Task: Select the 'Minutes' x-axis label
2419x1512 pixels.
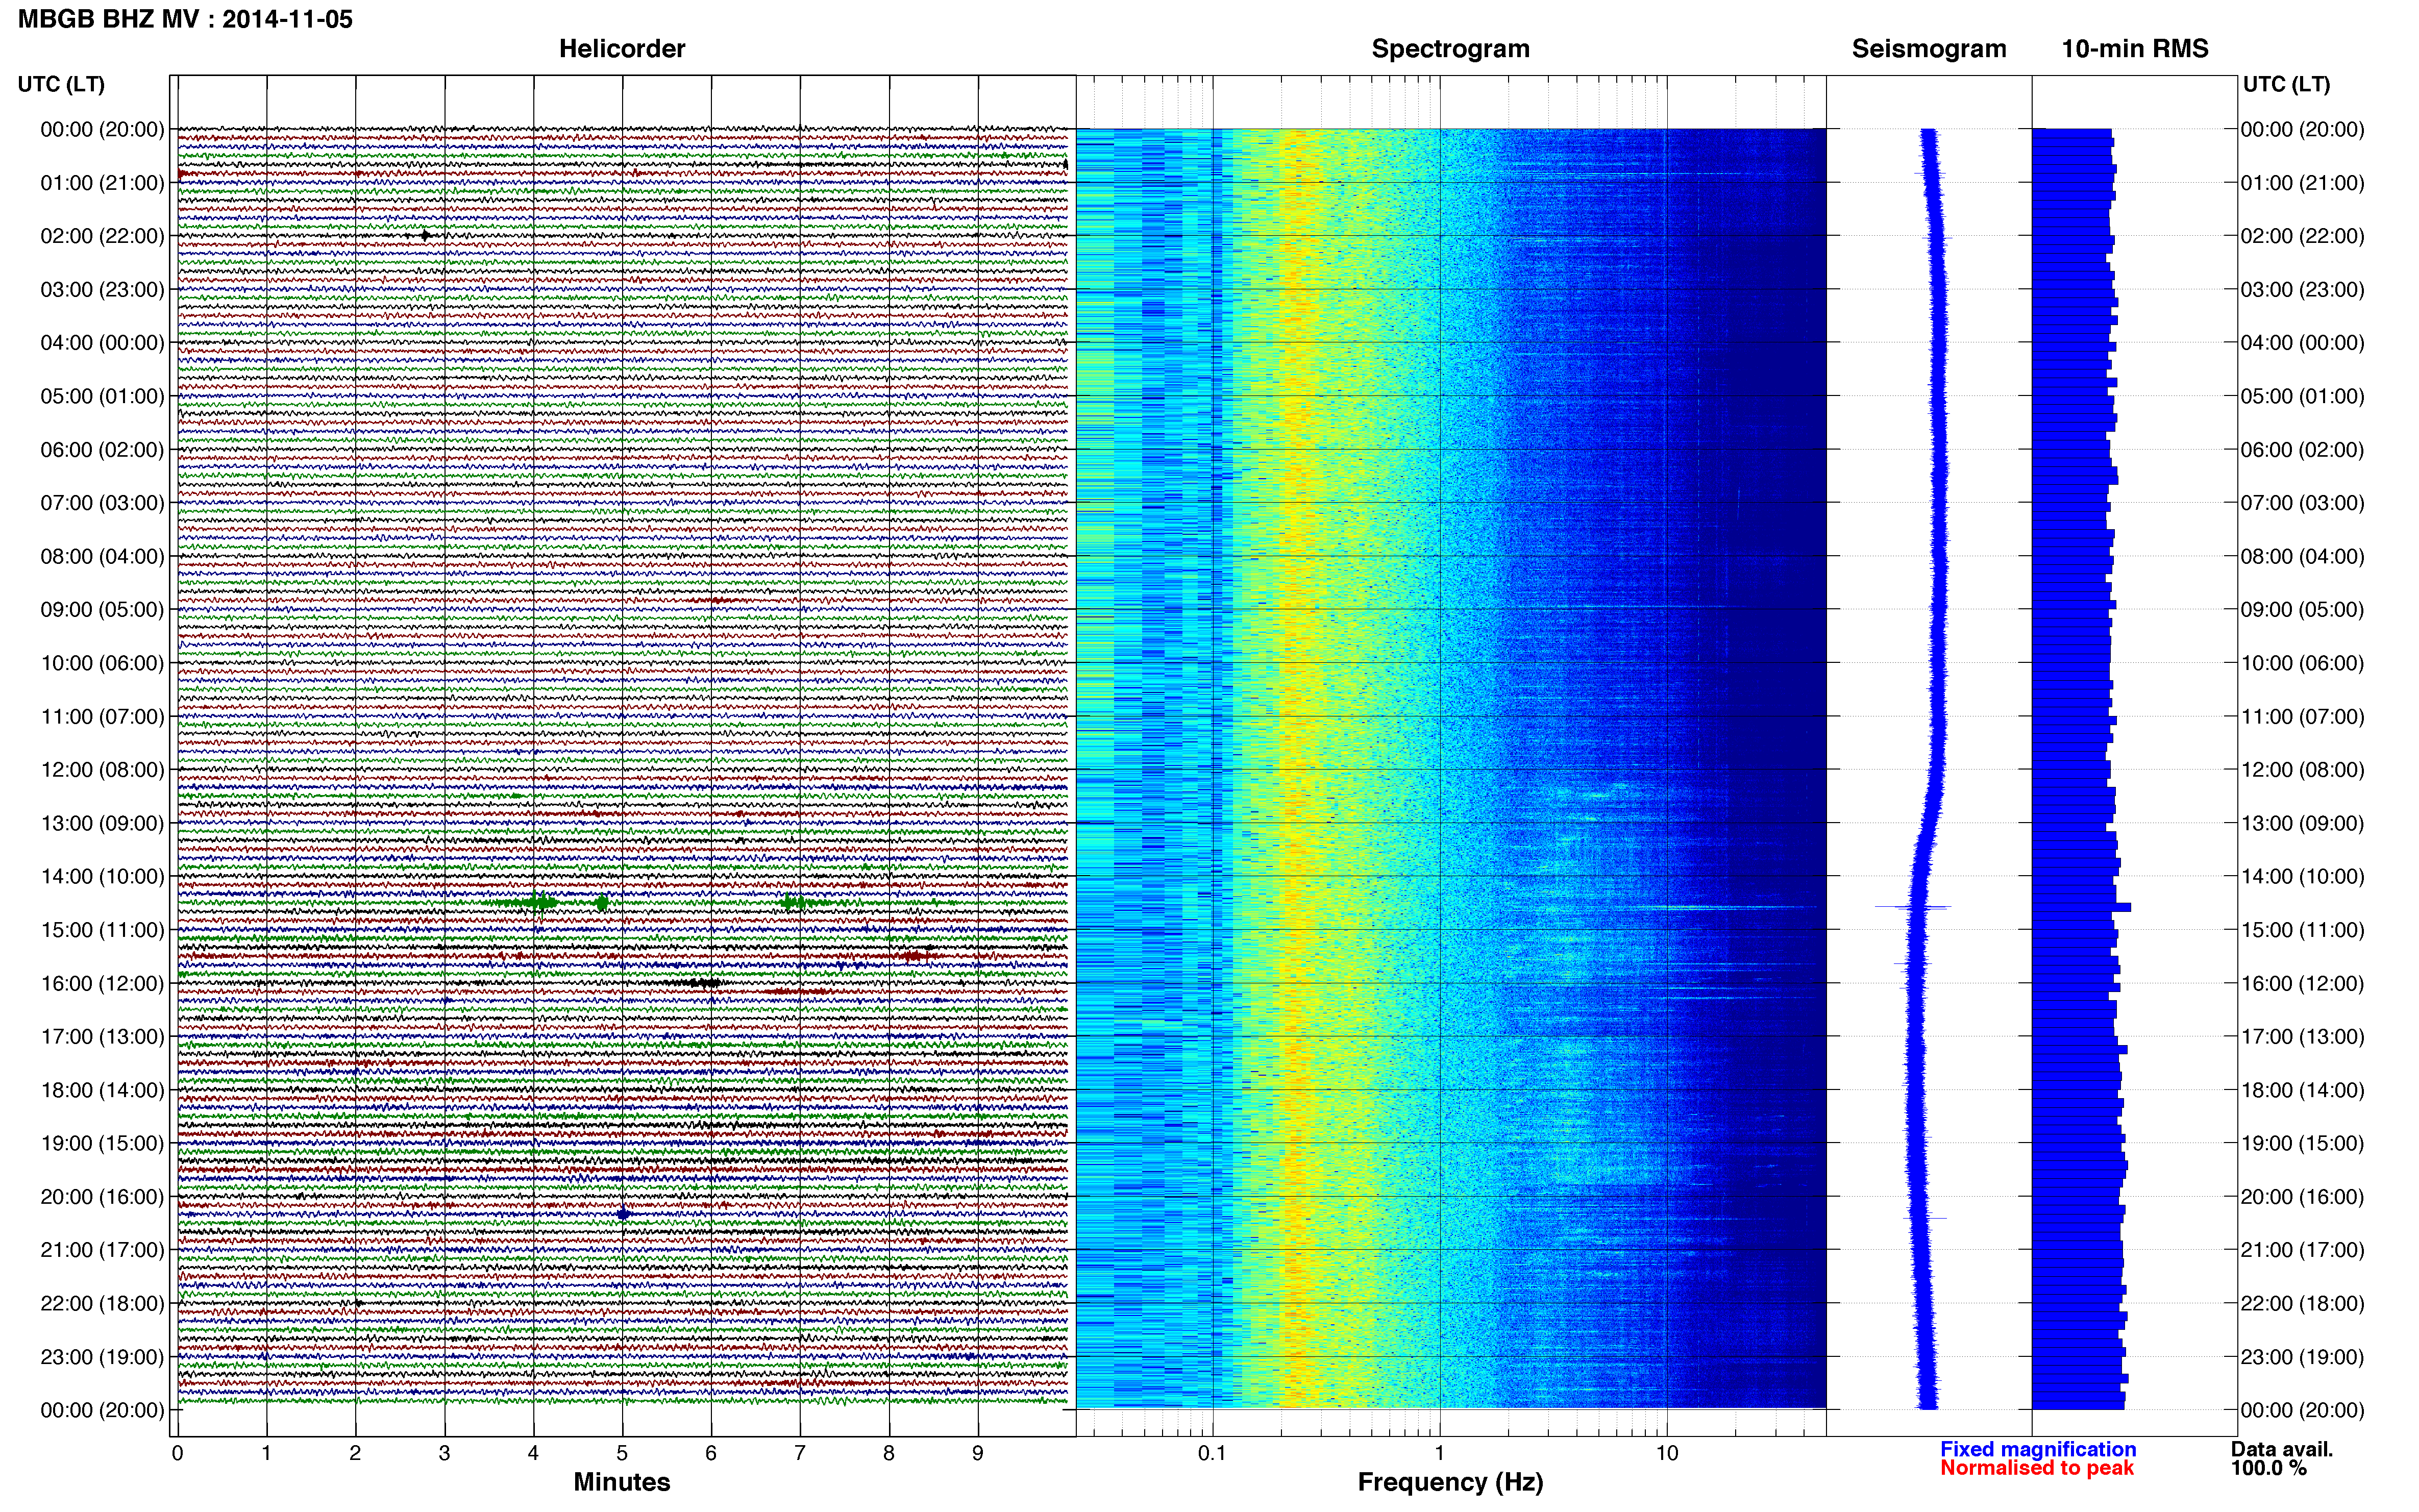Action: 622,1482
